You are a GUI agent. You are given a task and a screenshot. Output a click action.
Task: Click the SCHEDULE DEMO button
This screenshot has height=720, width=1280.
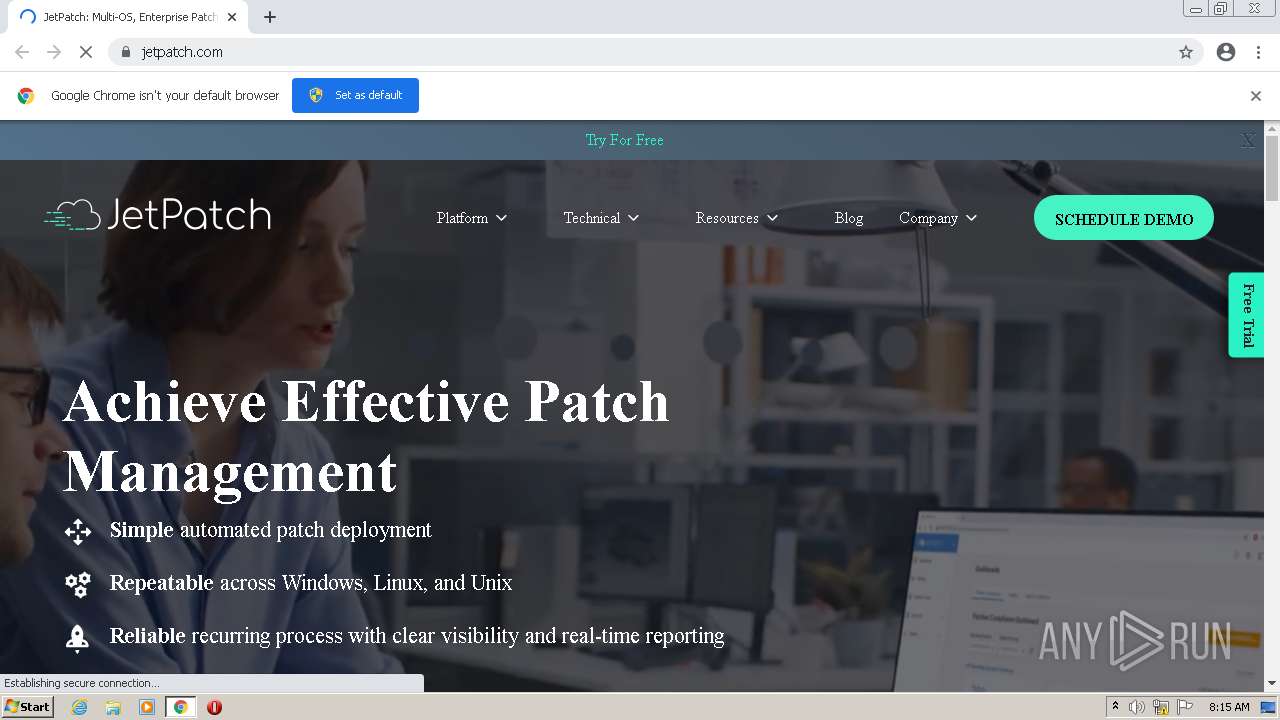(1124, 218)
